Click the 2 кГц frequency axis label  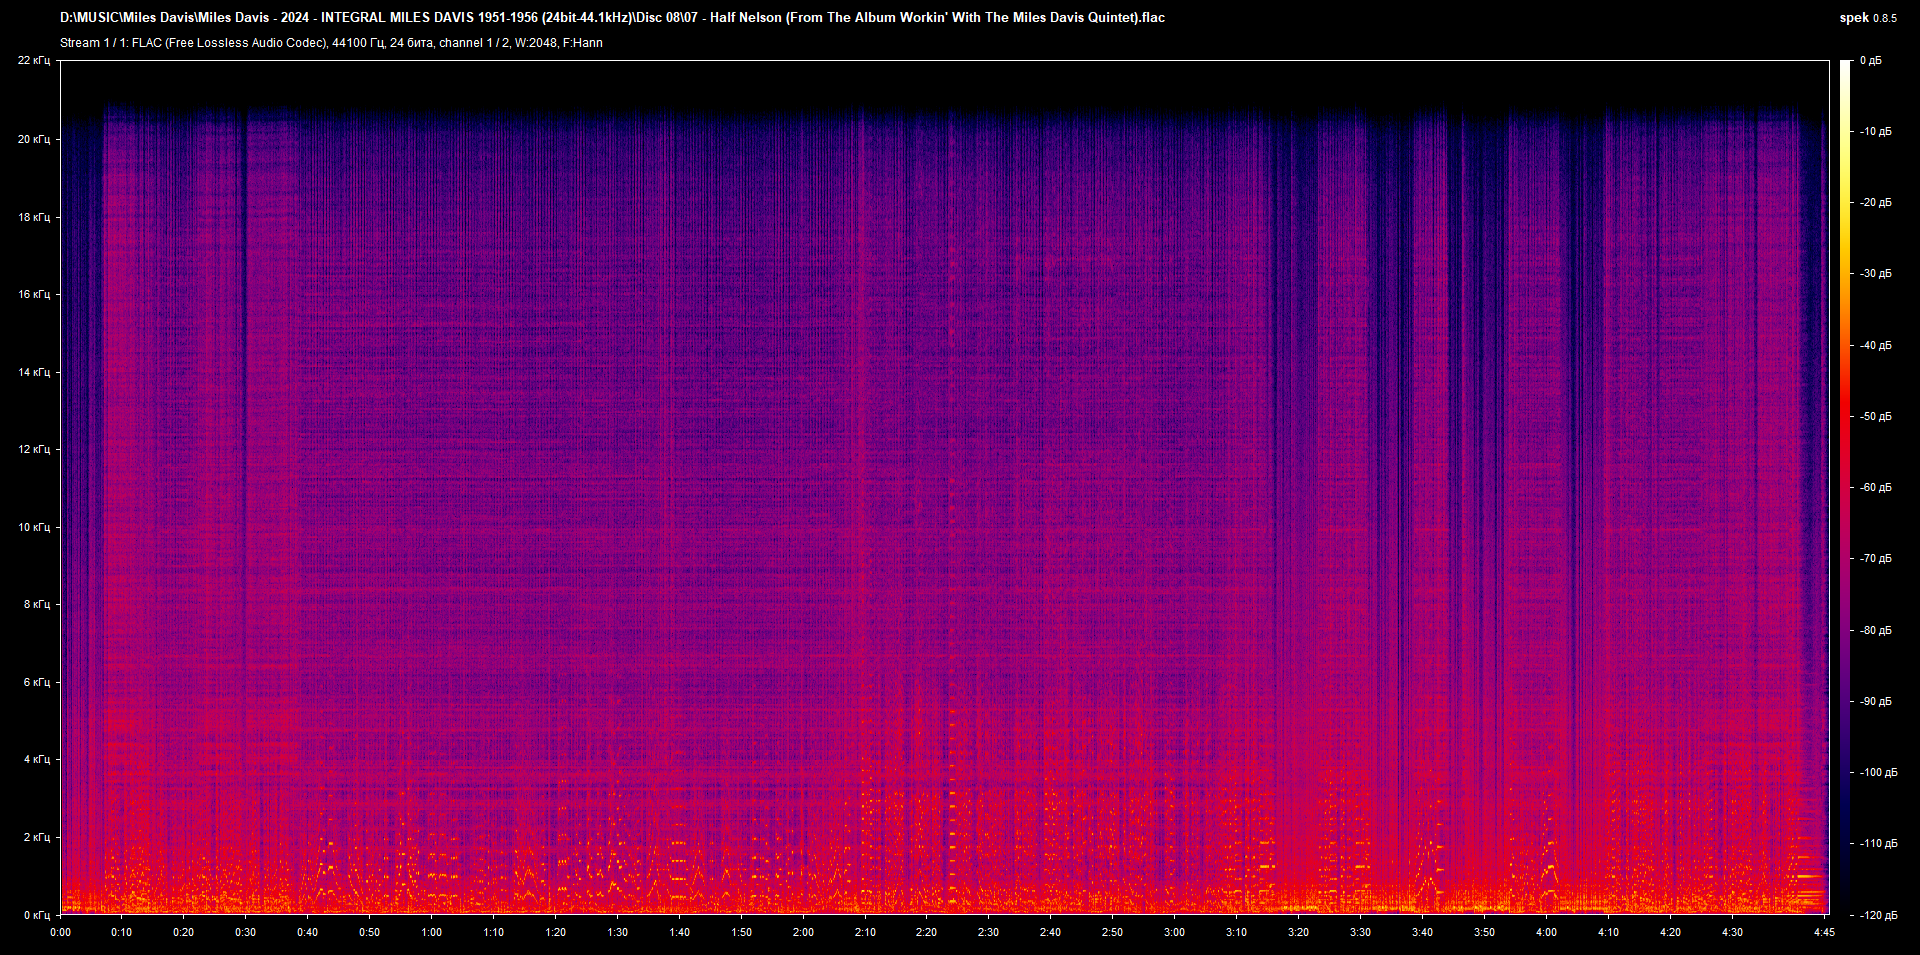(x=37, y=837)
